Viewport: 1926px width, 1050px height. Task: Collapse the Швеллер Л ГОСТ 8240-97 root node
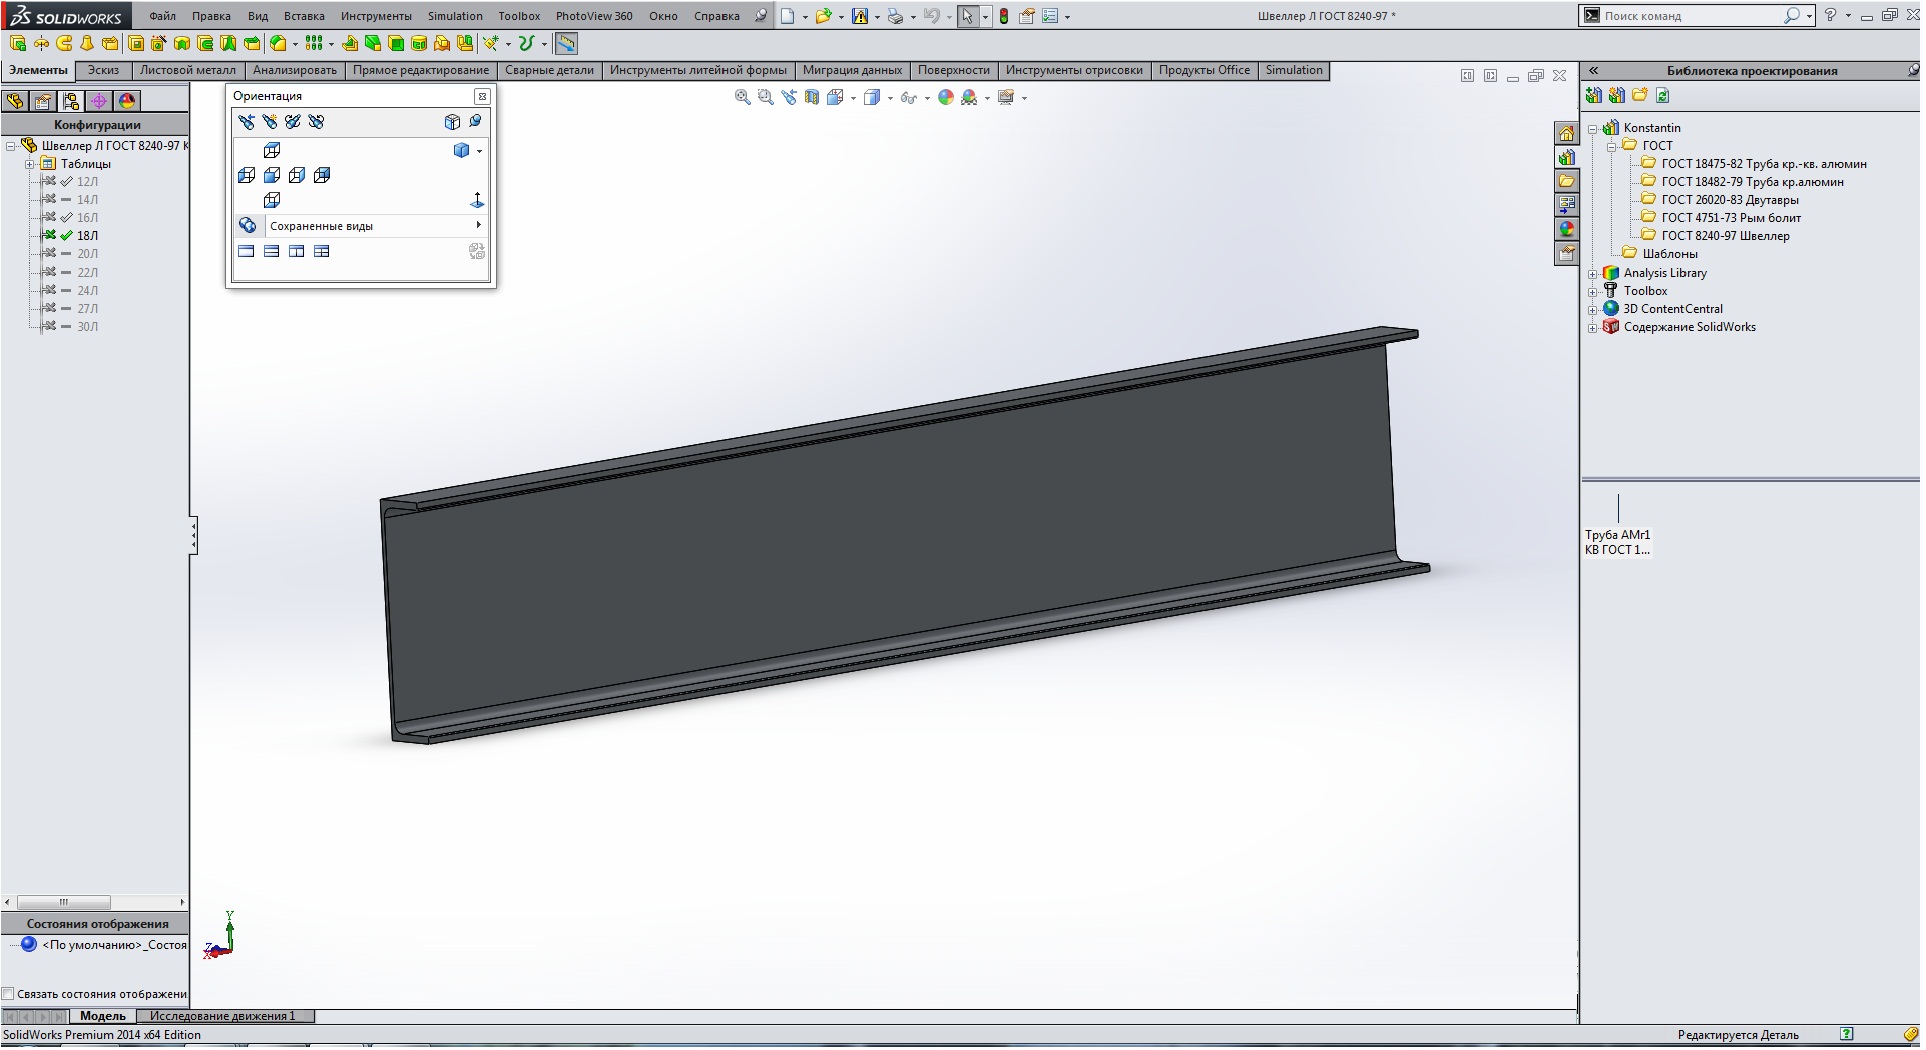click(10, 146)
